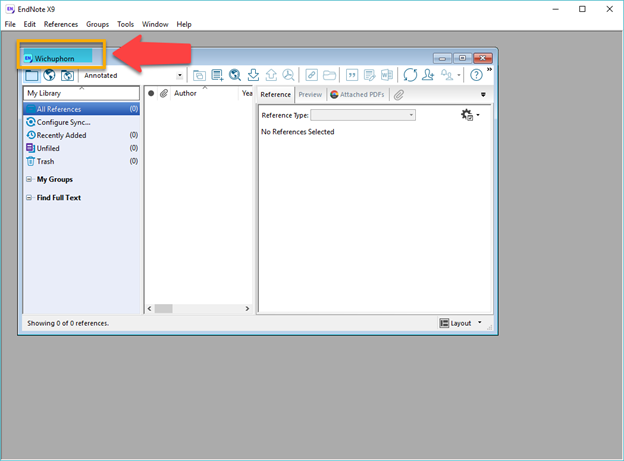Viewport: 624px width, 461px height.
Task: Open the Annotated output style dropdown
Action: point(180,75)
